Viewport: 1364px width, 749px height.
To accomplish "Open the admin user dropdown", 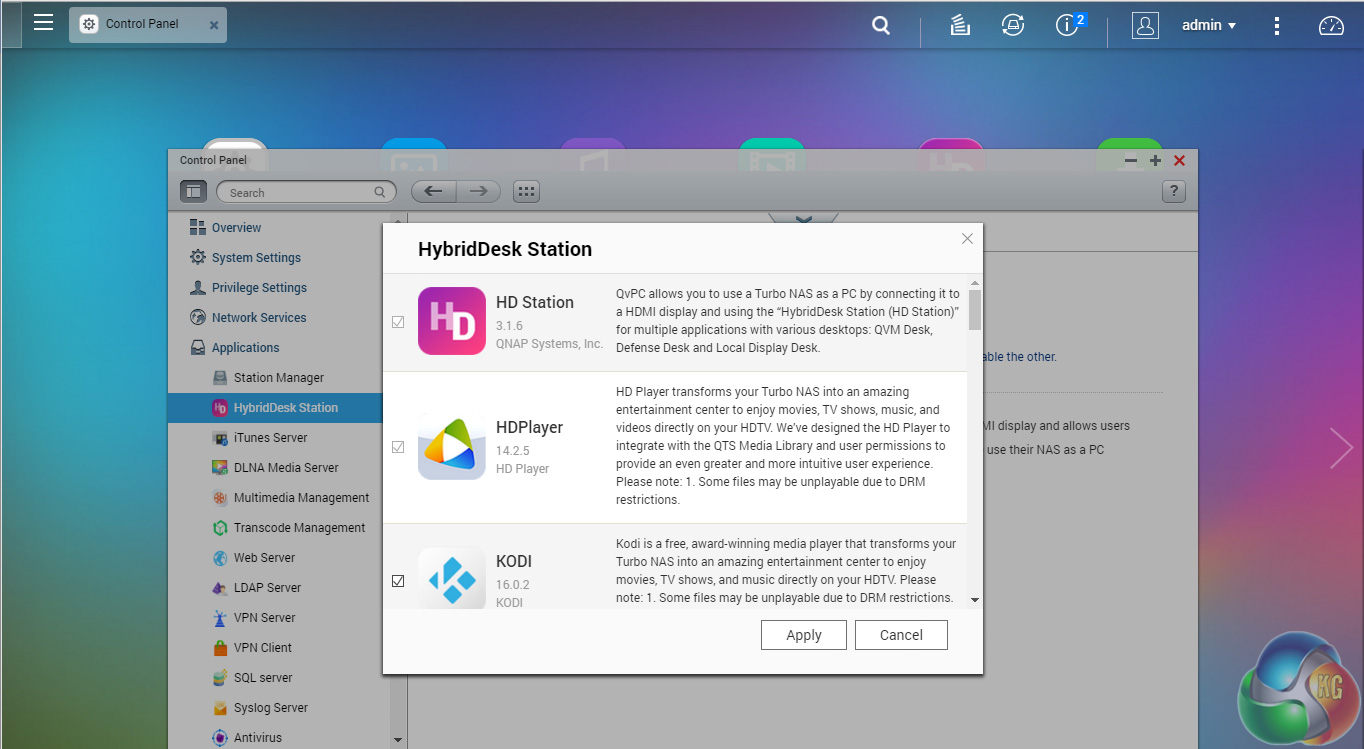I will tap(1209, 26).
